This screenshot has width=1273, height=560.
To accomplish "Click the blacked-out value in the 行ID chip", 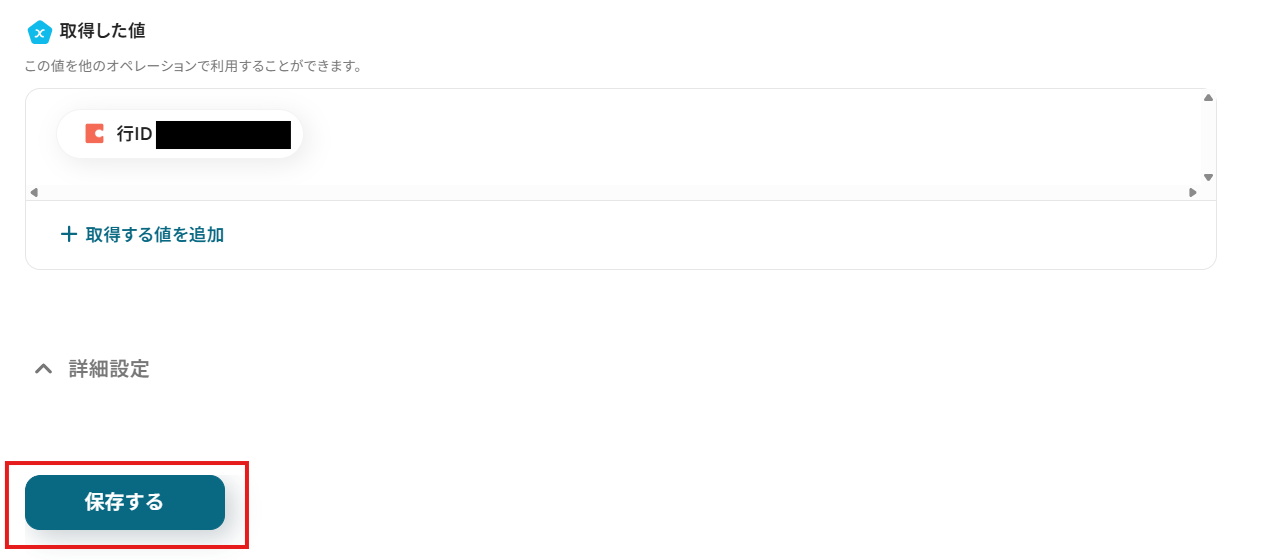I will 223,134.
